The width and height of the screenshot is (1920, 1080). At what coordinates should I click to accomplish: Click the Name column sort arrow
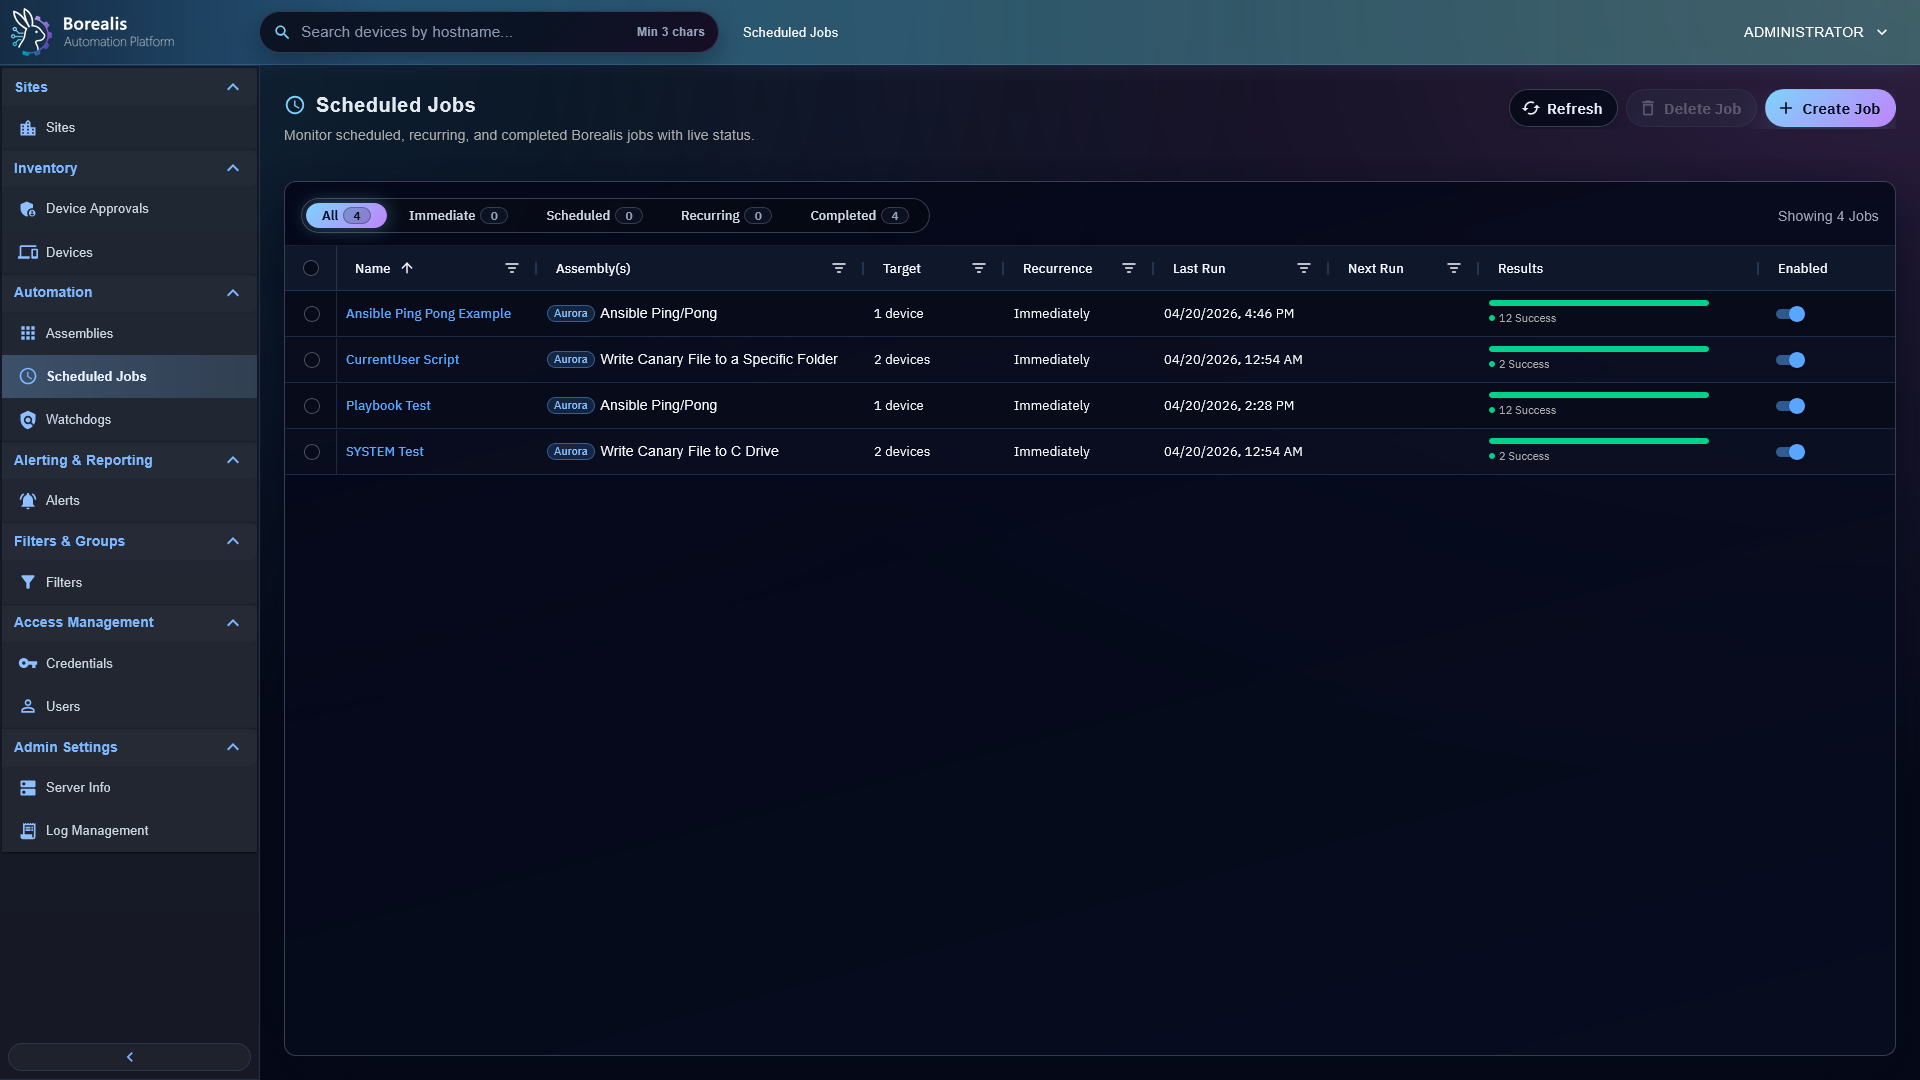click(407, 268)
